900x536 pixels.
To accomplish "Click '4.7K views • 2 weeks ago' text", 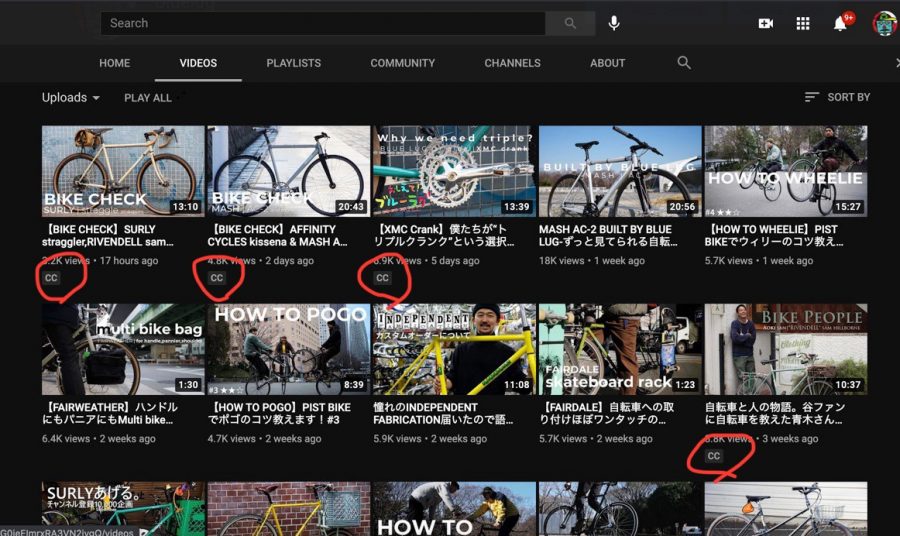I will [x=265, y=438].
